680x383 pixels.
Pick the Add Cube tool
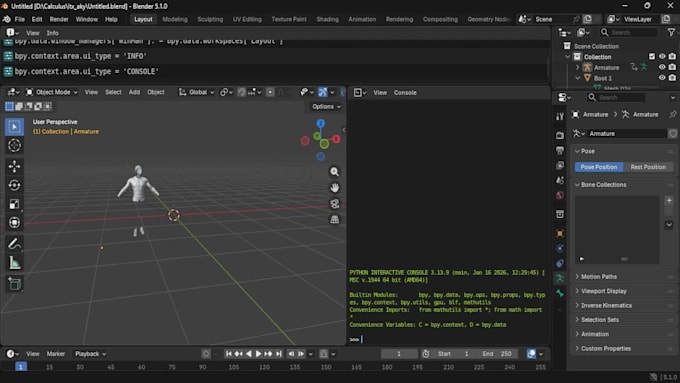coord(14,284)
